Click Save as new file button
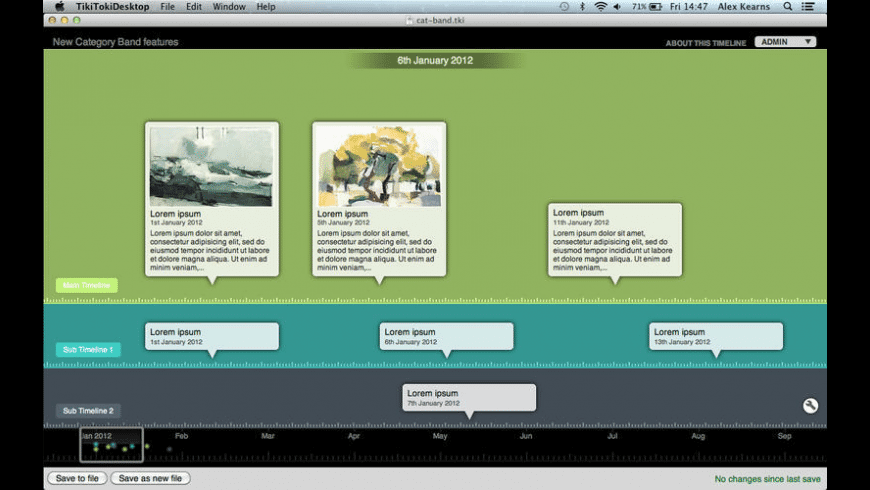870x490 pixels. point(150,478)
